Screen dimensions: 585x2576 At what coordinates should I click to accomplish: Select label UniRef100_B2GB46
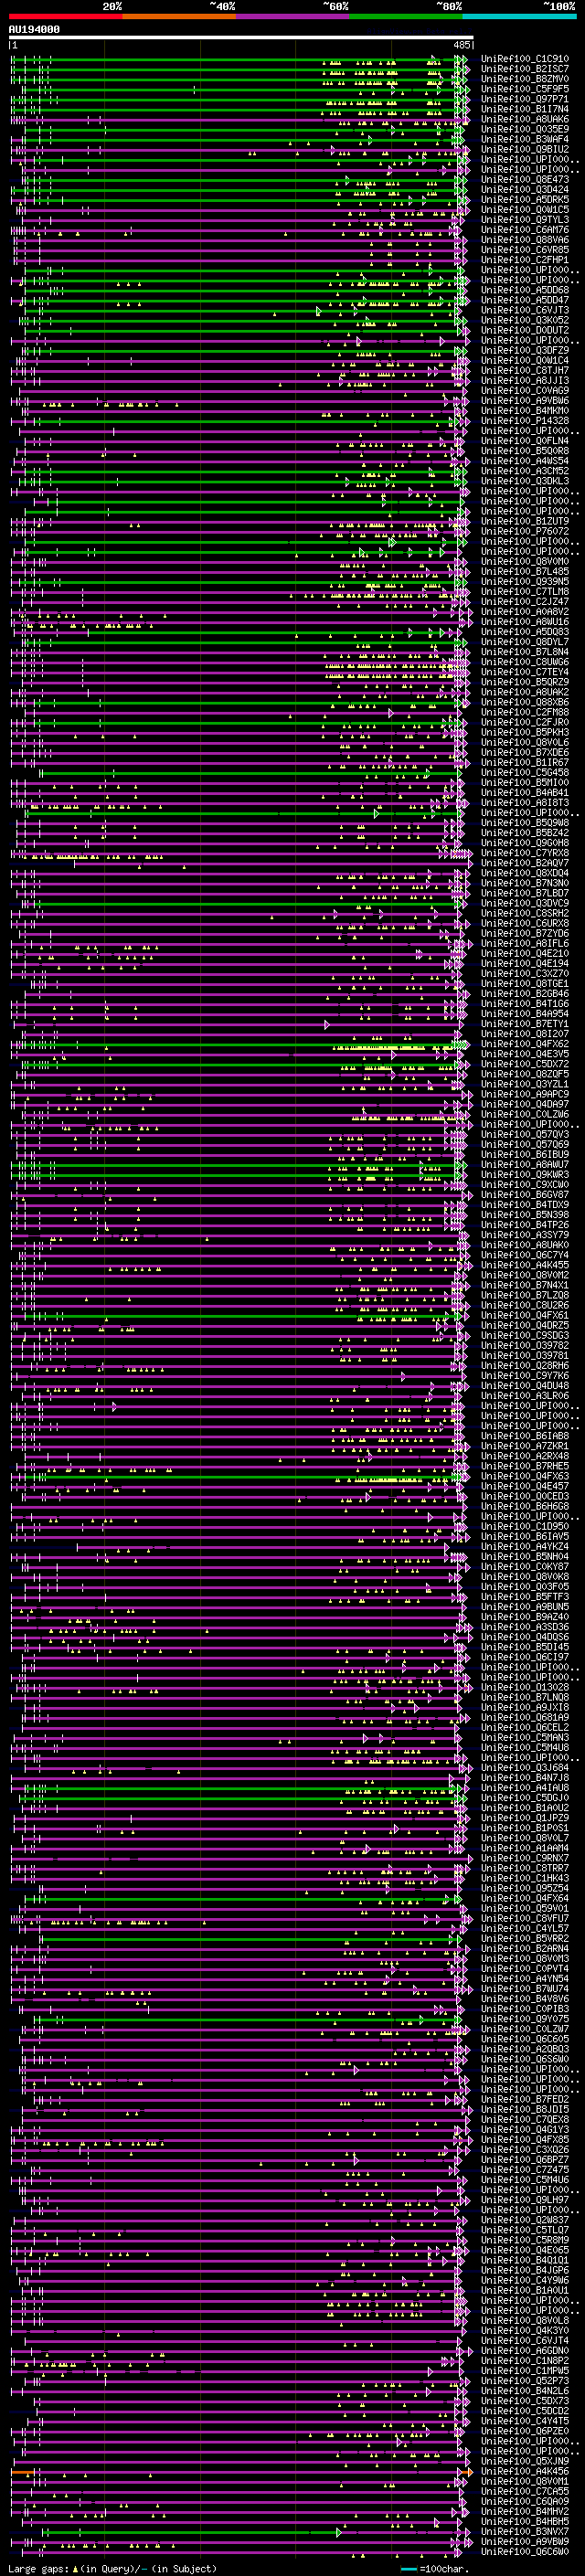click(525, 994)
